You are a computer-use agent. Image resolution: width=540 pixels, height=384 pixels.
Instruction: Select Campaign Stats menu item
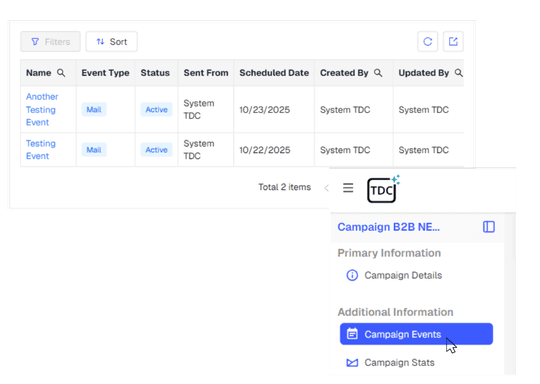tap(391, 363)
